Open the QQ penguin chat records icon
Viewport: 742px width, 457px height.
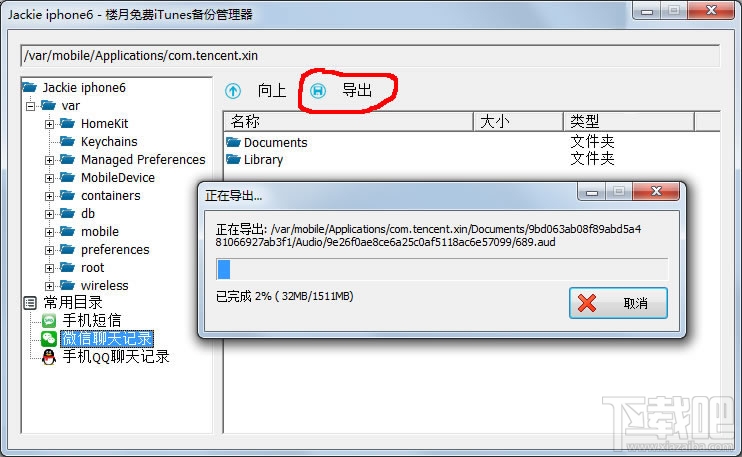(x=49, y=357)
